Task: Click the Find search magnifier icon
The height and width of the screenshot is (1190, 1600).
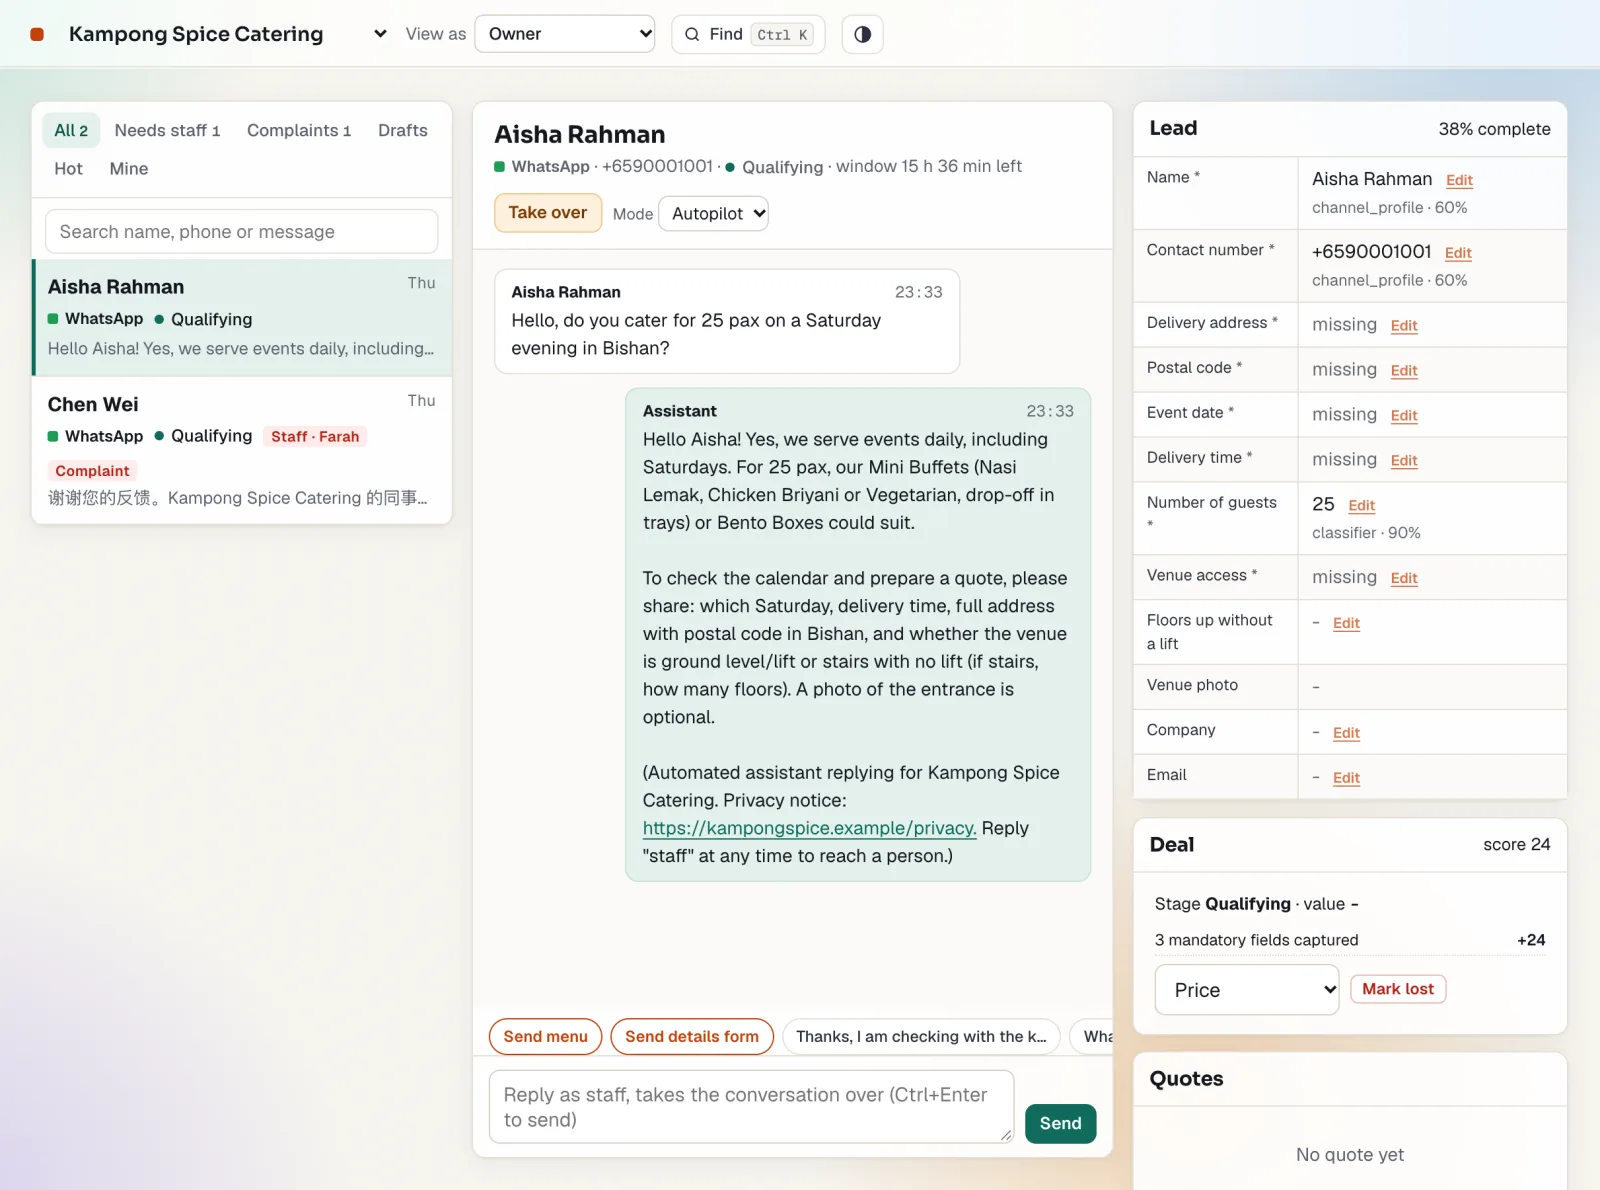Action: coord(692,34)
